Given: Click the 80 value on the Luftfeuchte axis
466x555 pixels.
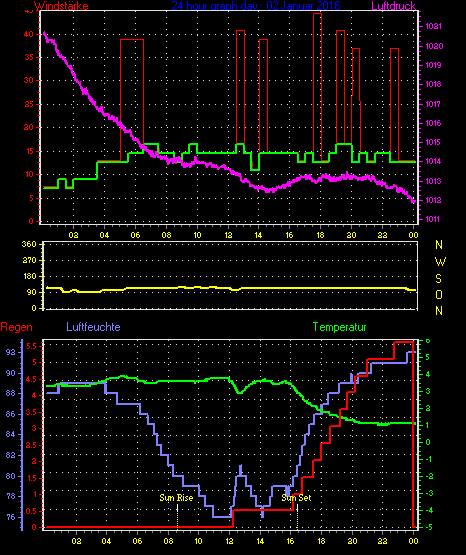Looking at the screenshot, I should point(11,476).
